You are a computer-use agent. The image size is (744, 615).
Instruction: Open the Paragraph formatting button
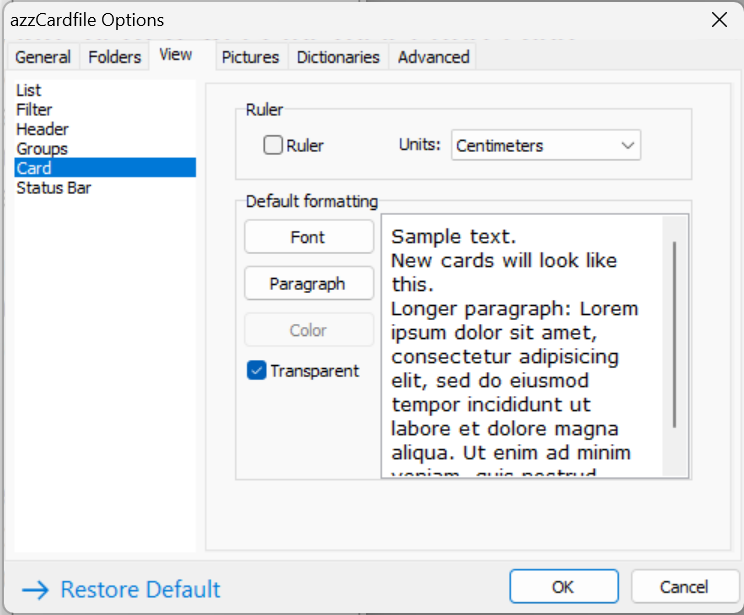(x=309, y=283)
